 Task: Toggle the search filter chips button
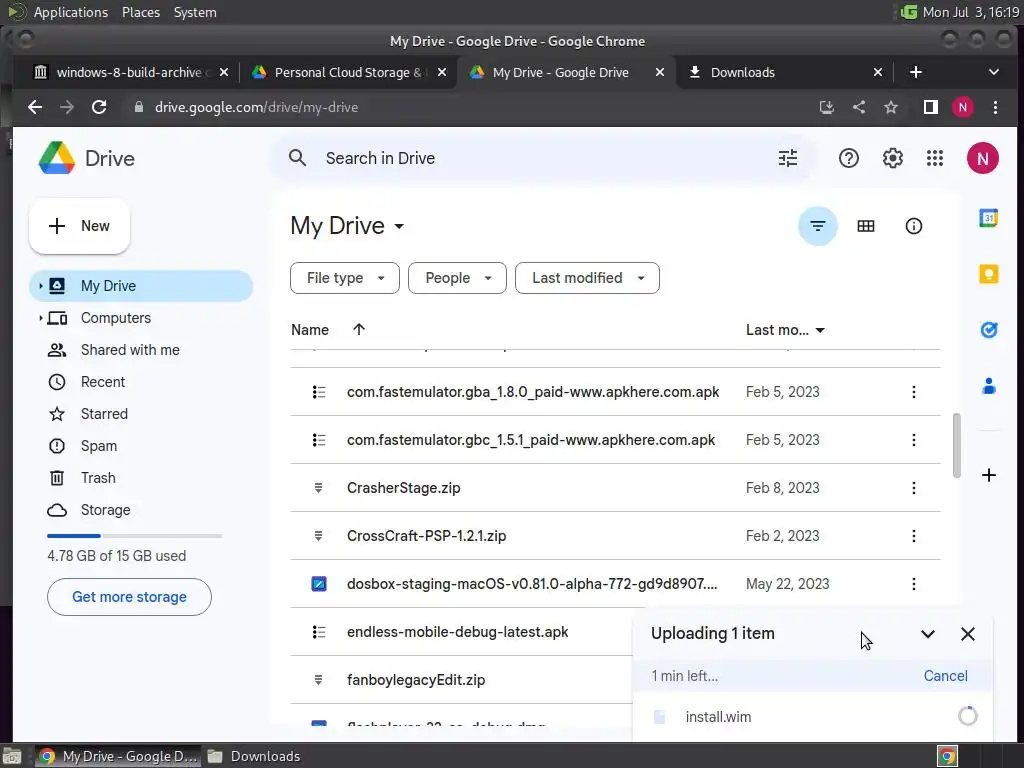[x=818, y=226]
